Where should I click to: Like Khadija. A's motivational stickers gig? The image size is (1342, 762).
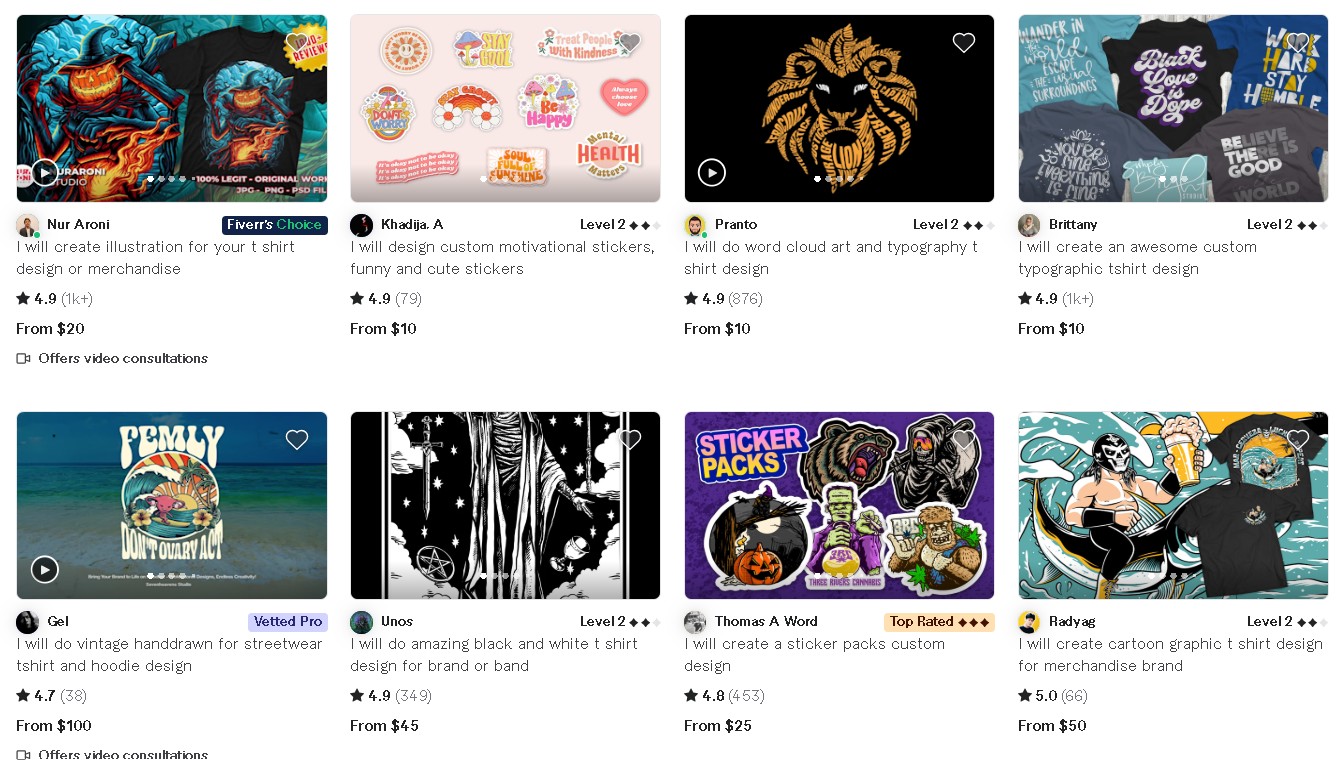point(630,43)
